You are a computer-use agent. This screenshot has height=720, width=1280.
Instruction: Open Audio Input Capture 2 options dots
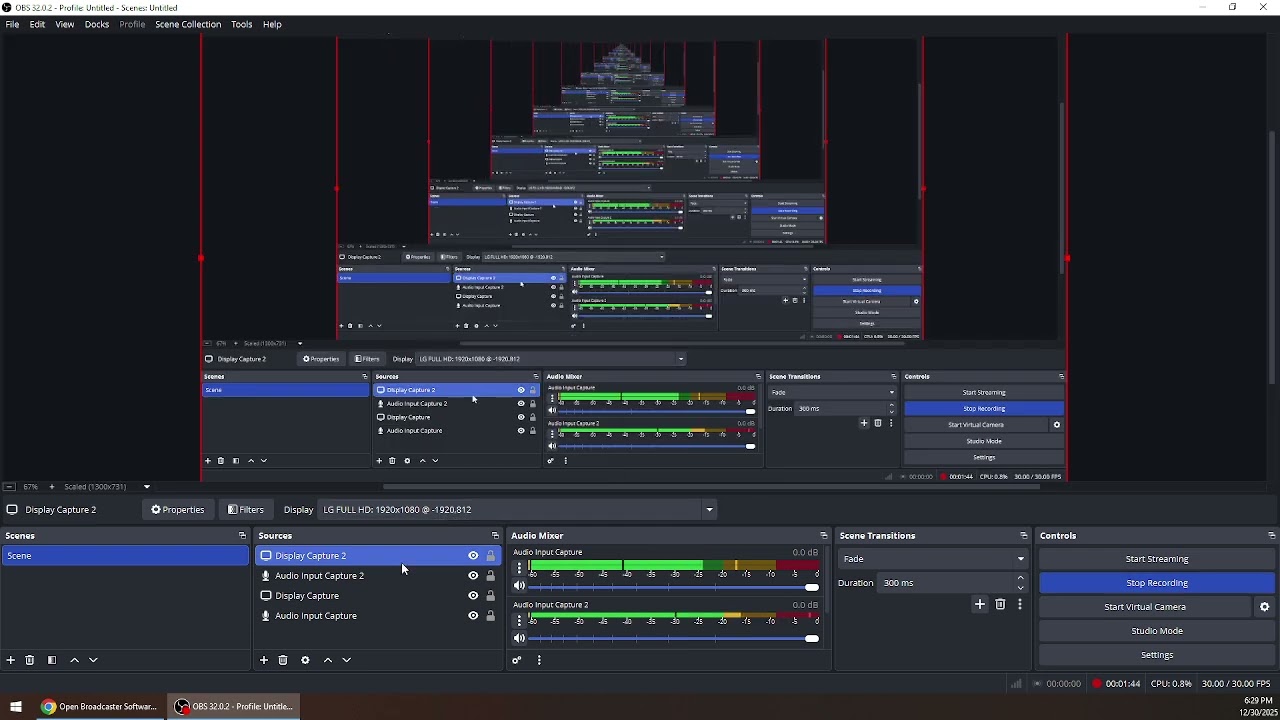518,620
